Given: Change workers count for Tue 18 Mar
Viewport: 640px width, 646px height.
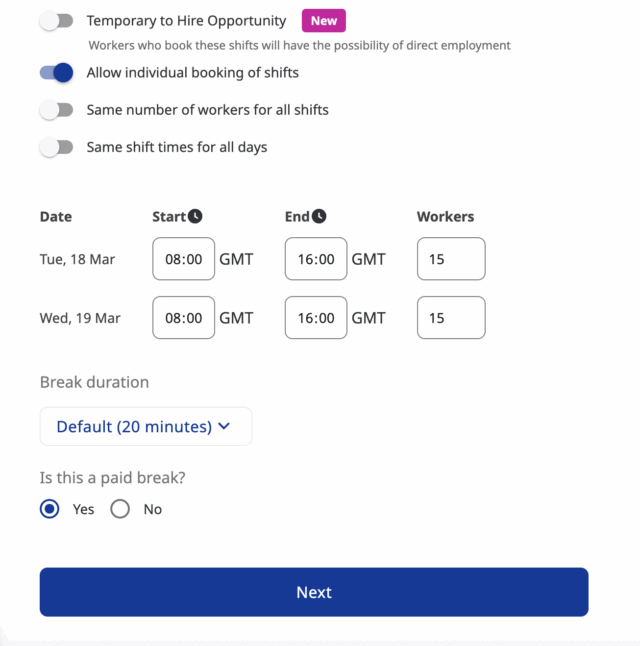Looking at the screenshot, I should 451,259.
